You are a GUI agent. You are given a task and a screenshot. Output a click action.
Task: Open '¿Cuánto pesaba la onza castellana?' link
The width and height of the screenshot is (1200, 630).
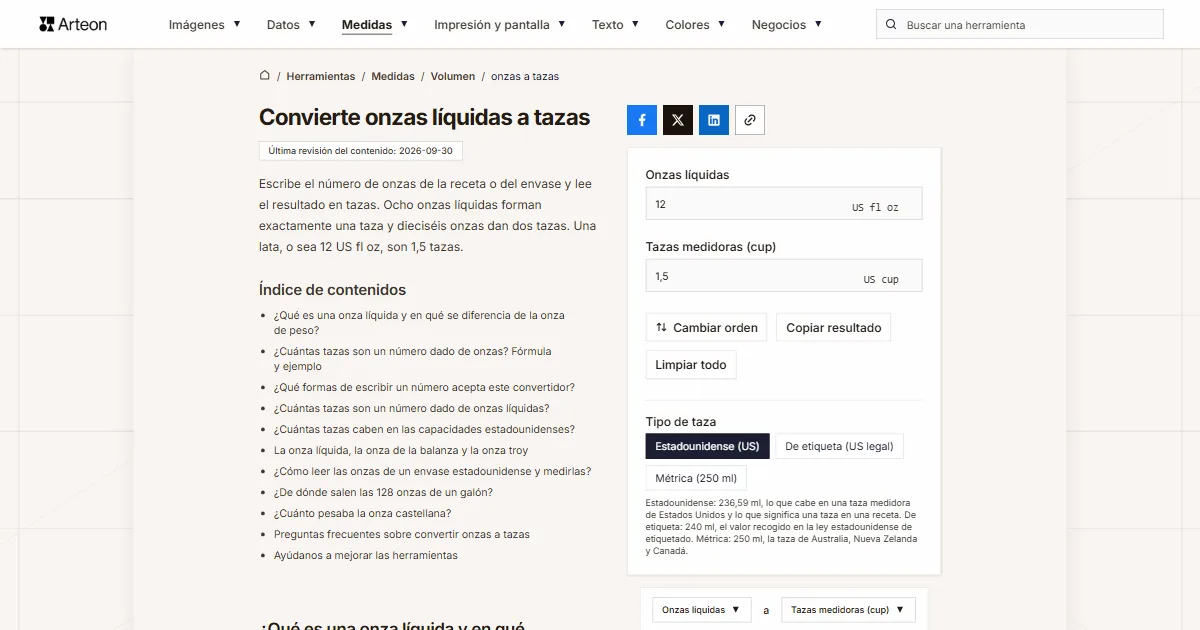364,513
